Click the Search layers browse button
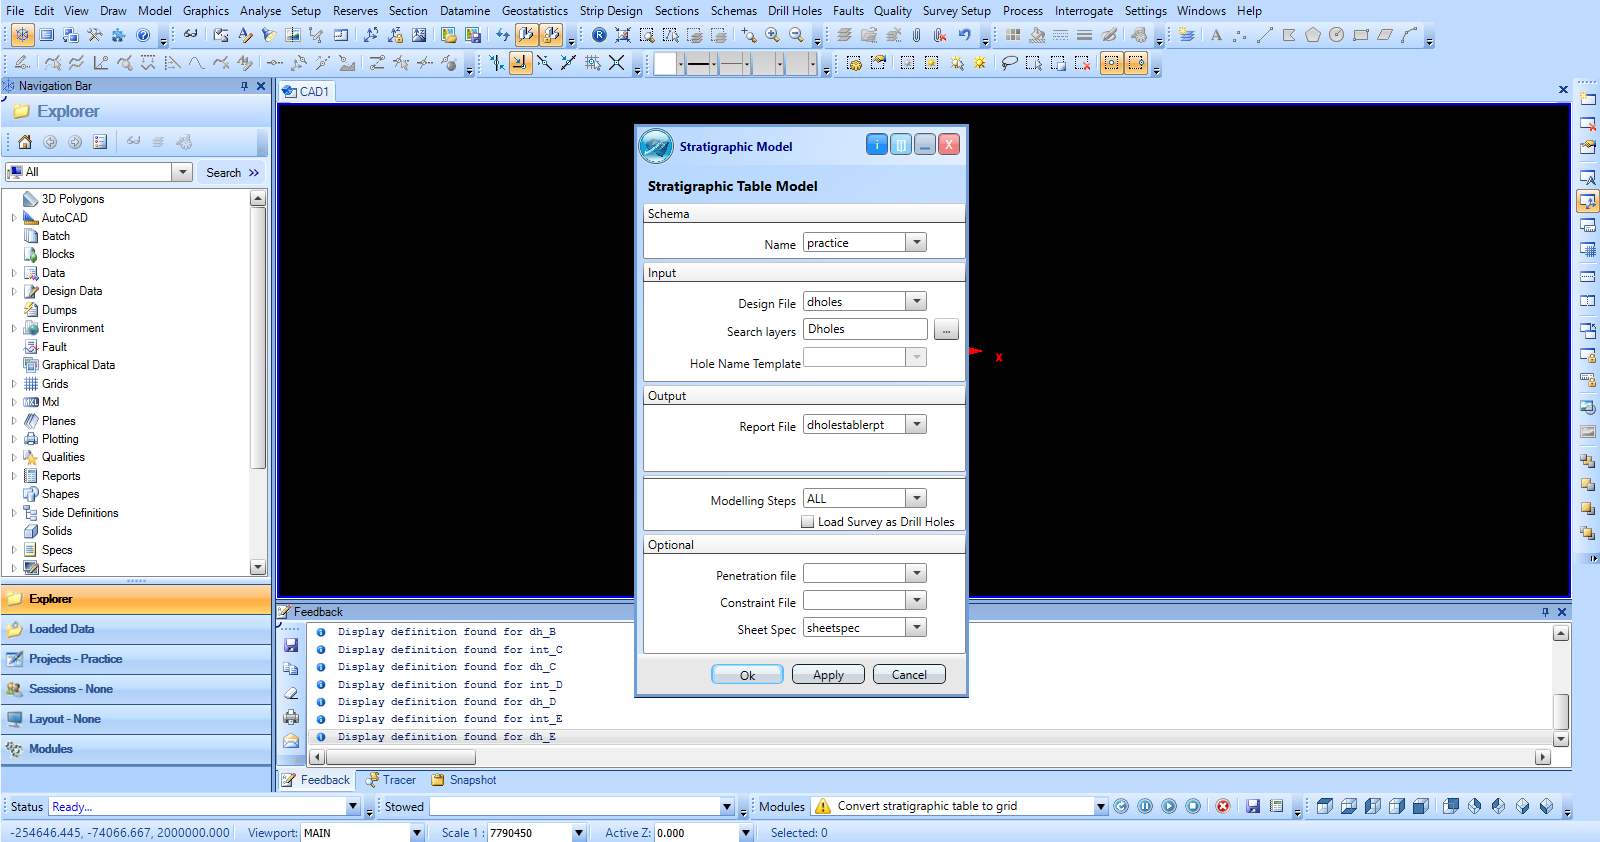The height and width of the screenshot is (842, 1600). coord(946,330)
